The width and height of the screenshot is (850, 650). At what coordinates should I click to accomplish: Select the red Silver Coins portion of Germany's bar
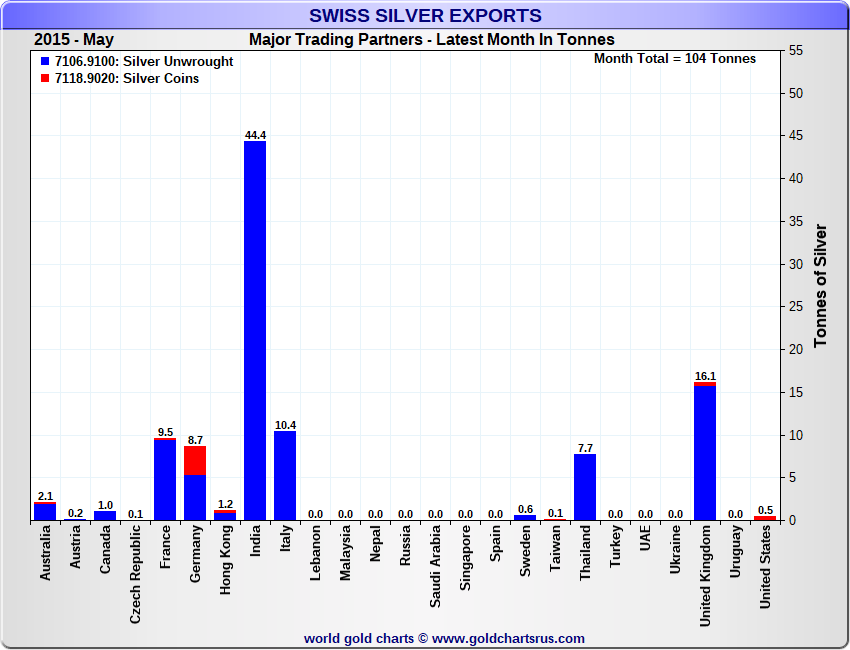click(195, 460)
